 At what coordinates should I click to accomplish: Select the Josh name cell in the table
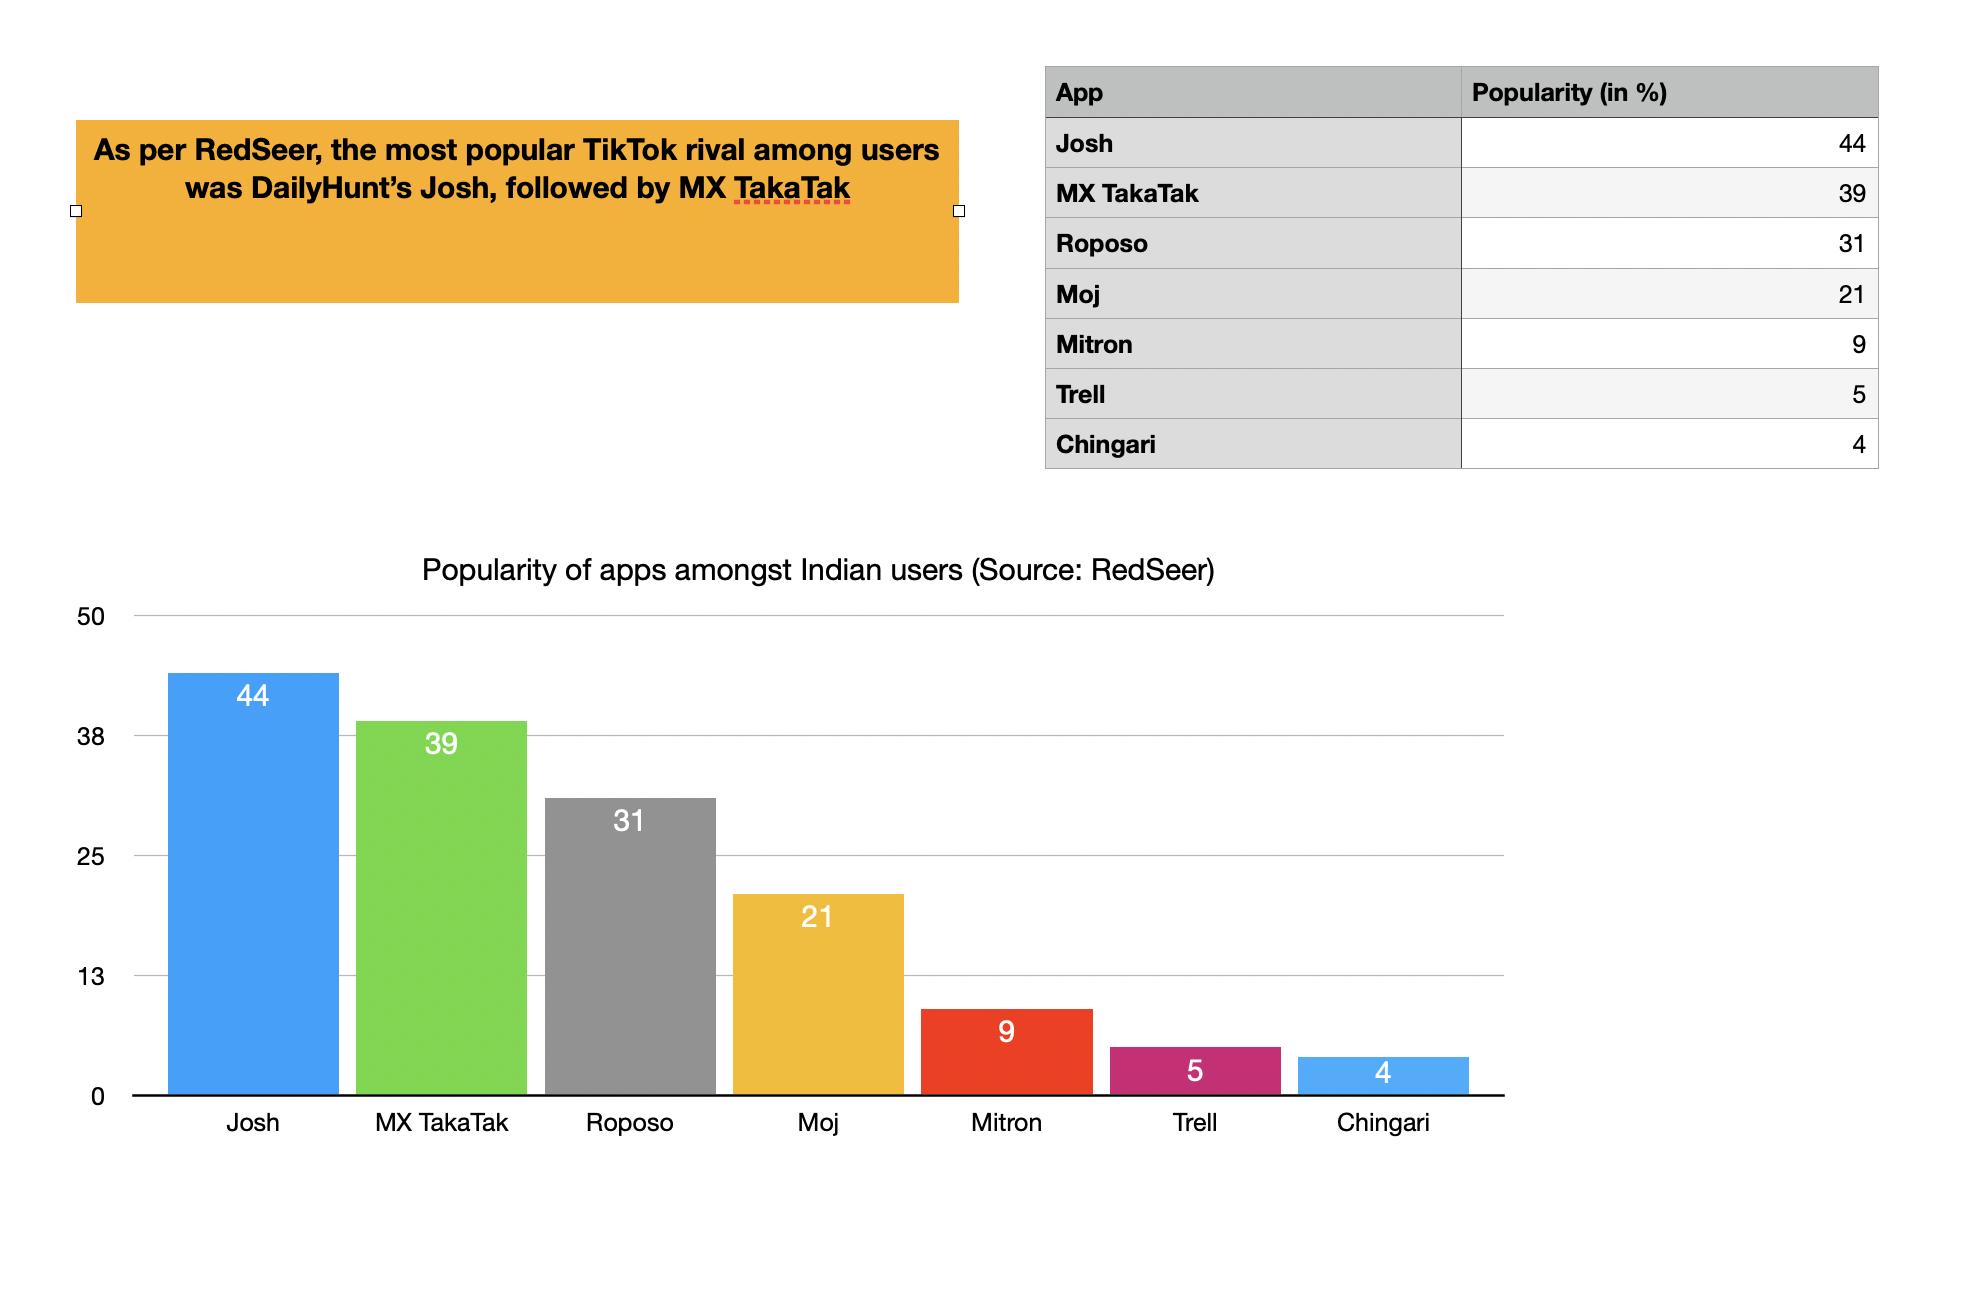tap(1252, 143)
